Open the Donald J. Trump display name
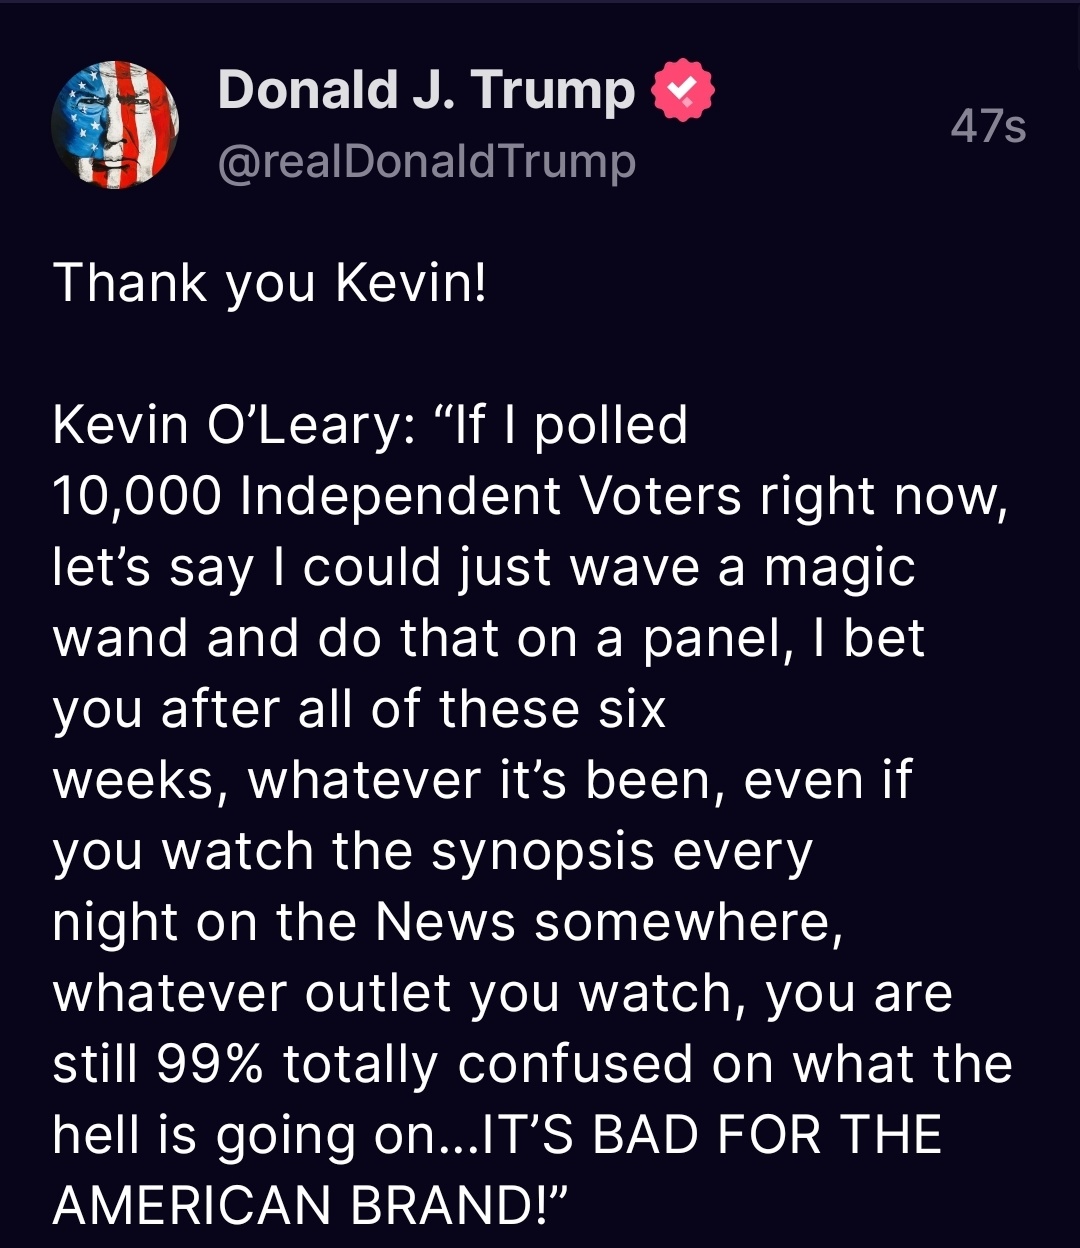Viewport: 1080px width, 1248px height. click(x=426, y=90)
